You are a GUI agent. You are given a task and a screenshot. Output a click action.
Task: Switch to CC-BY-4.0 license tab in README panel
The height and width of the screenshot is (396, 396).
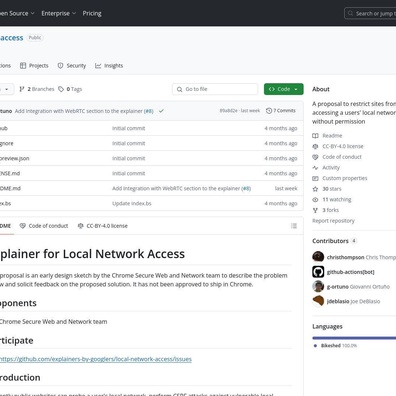click(102, 226)
